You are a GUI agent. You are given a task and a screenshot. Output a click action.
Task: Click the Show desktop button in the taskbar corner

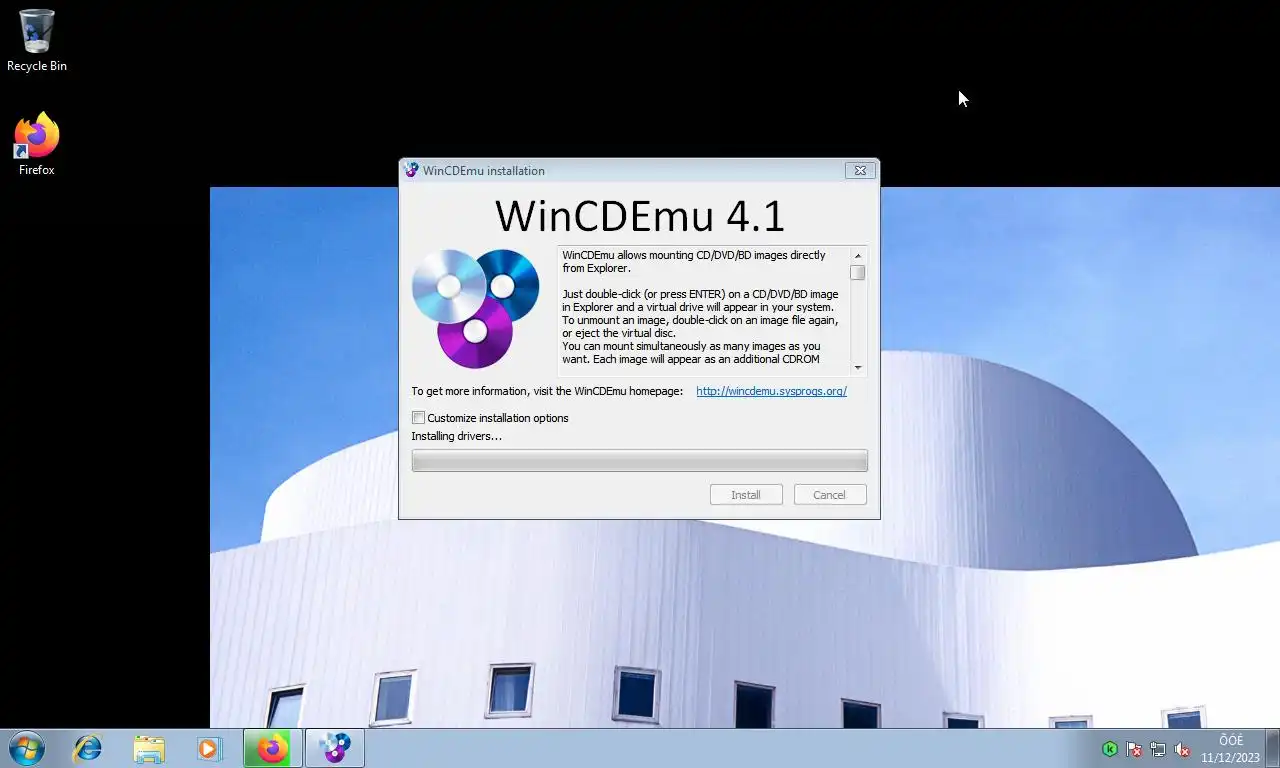(x=1273, y=748)
